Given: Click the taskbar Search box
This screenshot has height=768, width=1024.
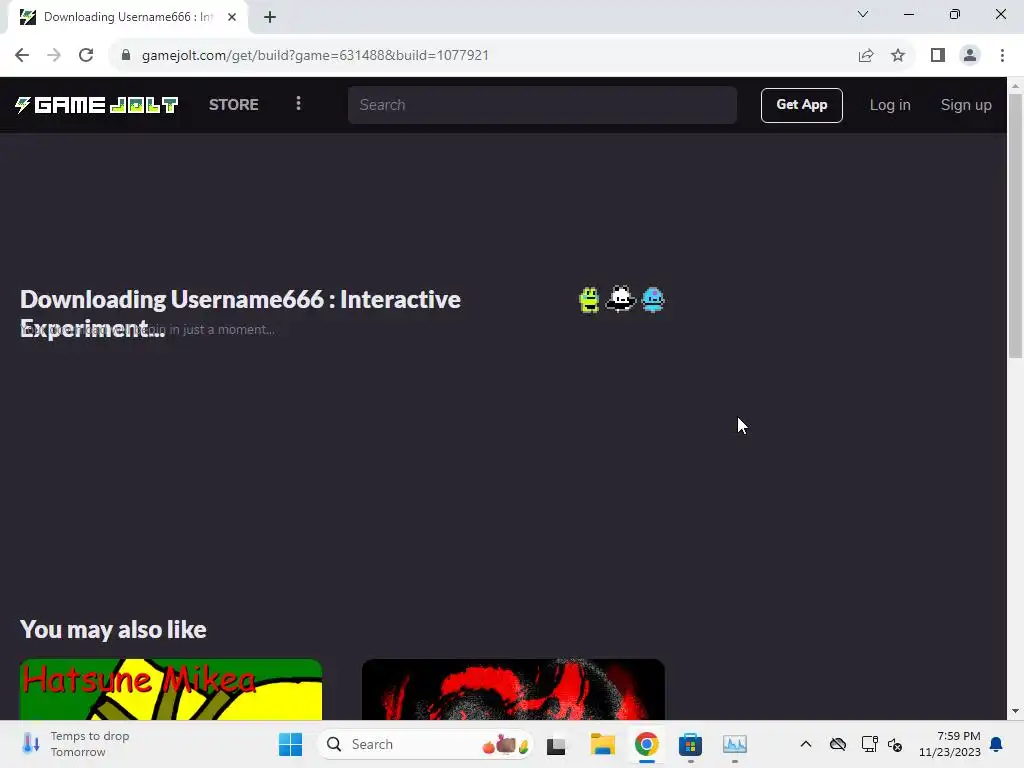Looking at the screenshot, I should (x=425, y=744).
